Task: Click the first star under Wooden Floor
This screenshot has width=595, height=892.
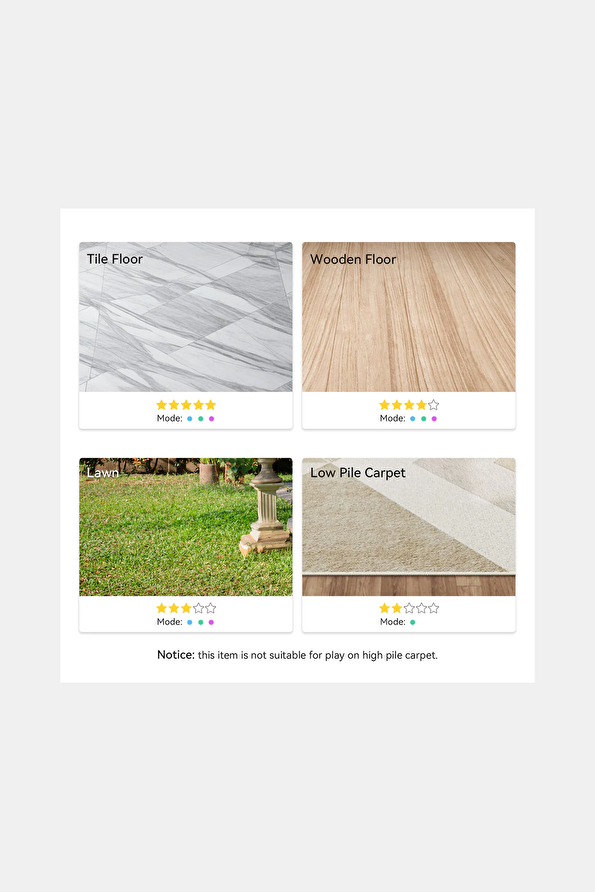Action: [385, 404]
